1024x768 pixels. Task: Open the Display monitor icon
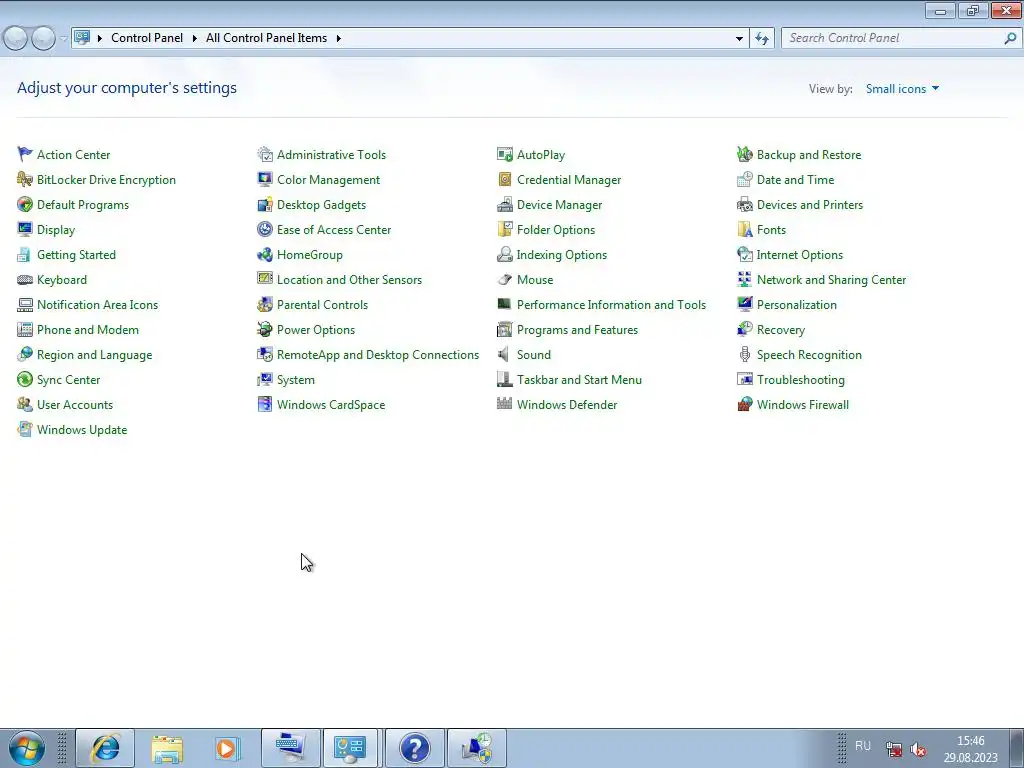click(25, 229)
